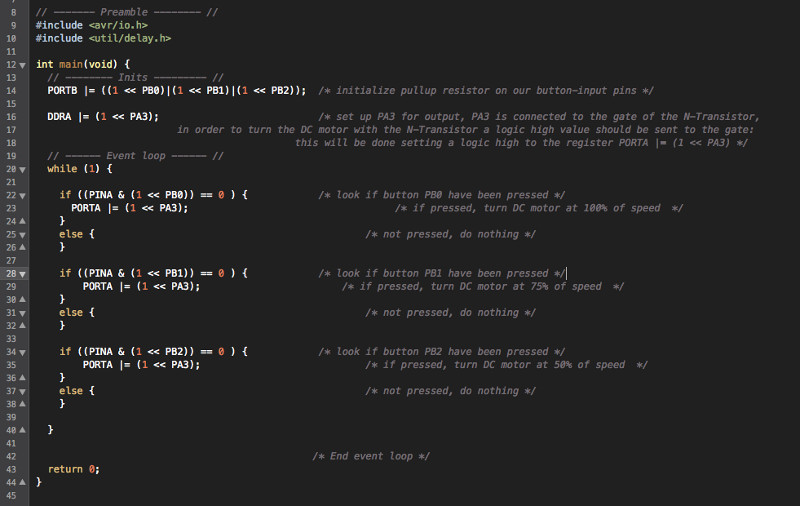The height and width of the screenshot is (506, 800).
Task: Place cursor on the DDRA register line
Action: 103,117
